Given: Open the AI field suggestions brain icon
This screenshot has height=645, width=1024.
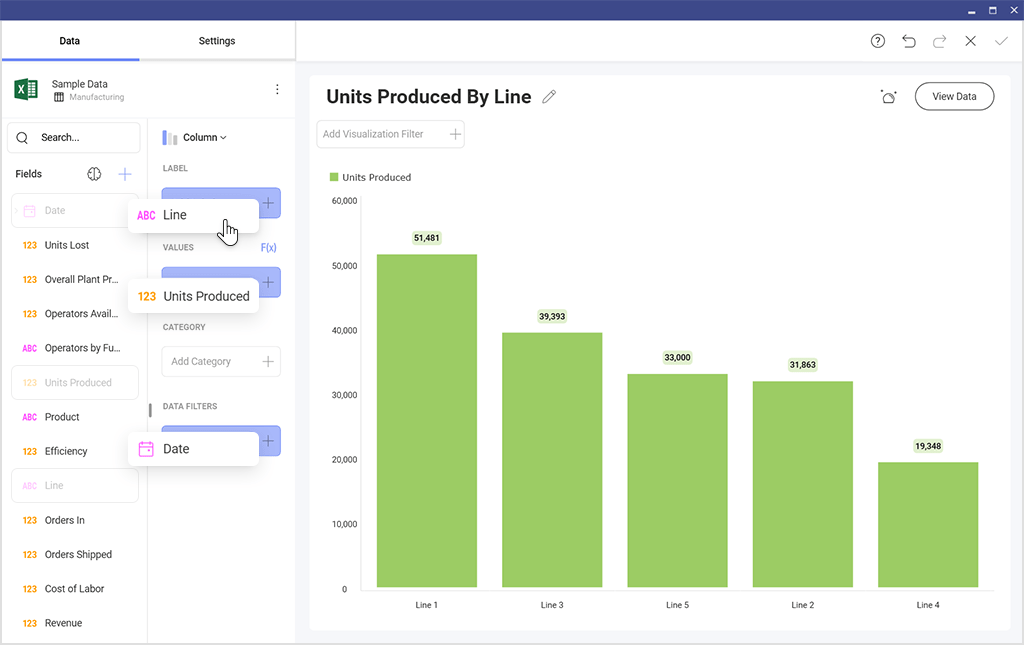Looking at the screenshot, I should coord(94,173).
